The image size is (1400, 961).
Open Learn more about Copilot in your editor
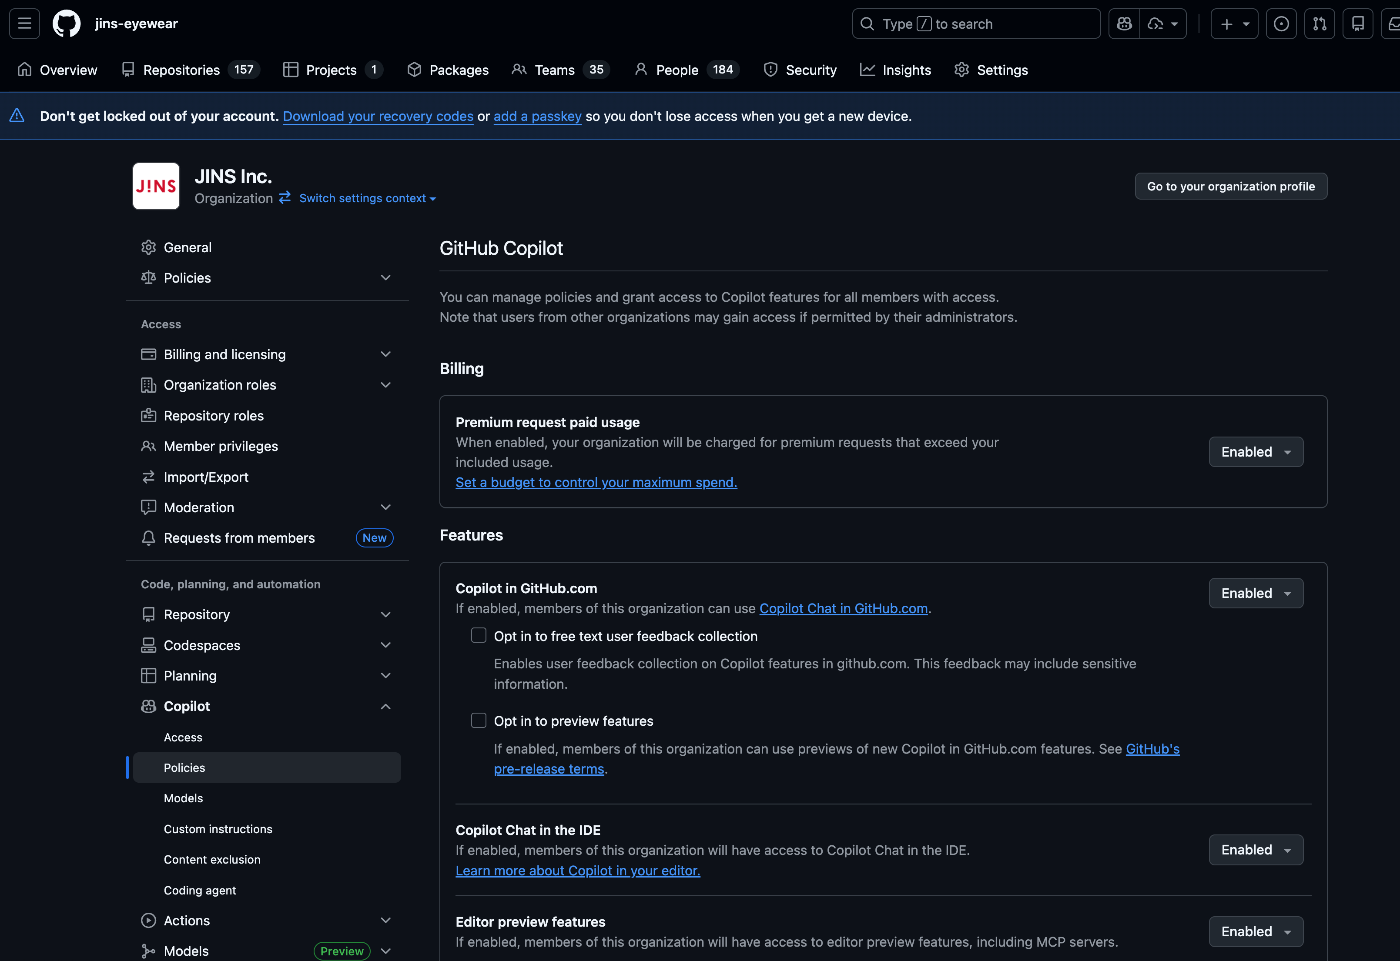tap(578, 870)
